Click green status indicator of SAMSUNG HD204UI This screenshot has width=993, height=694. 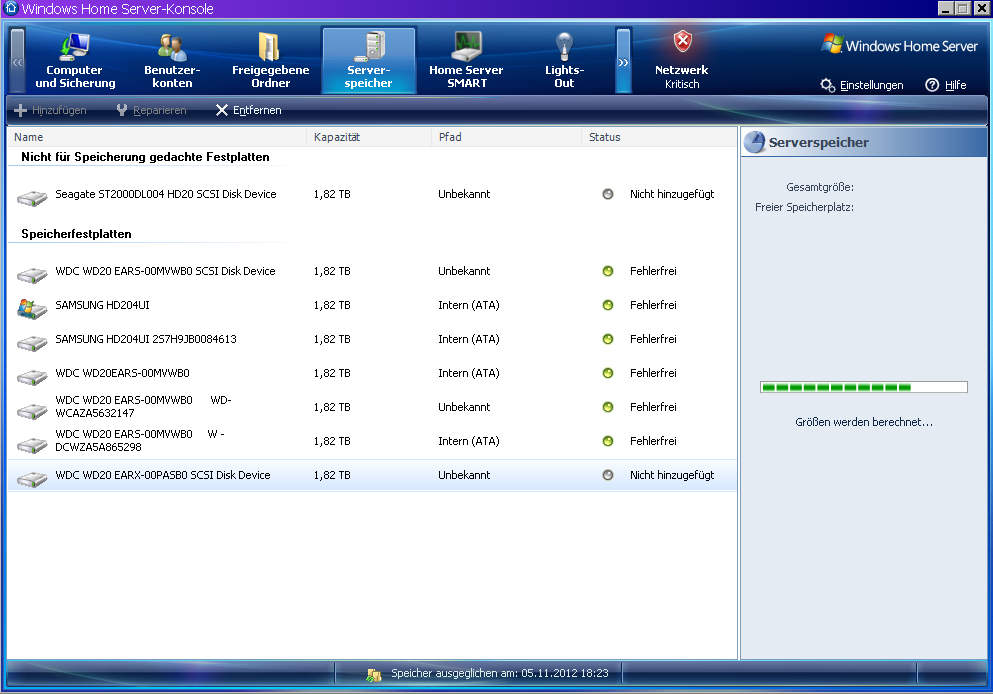[x=608, y=305]
